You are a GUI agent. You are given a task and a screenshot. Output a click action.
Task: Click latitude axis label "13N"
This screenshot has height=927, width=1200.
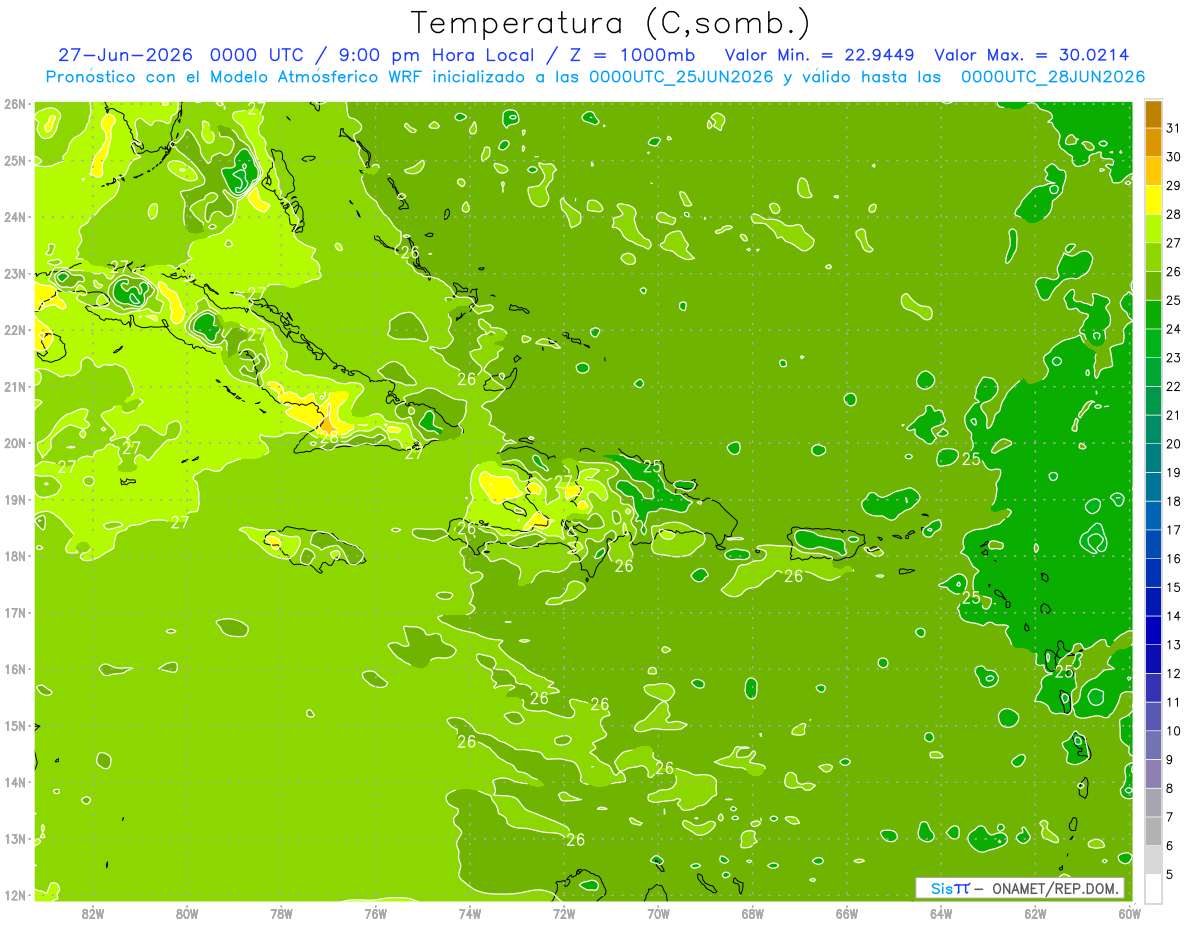point(14,838)
